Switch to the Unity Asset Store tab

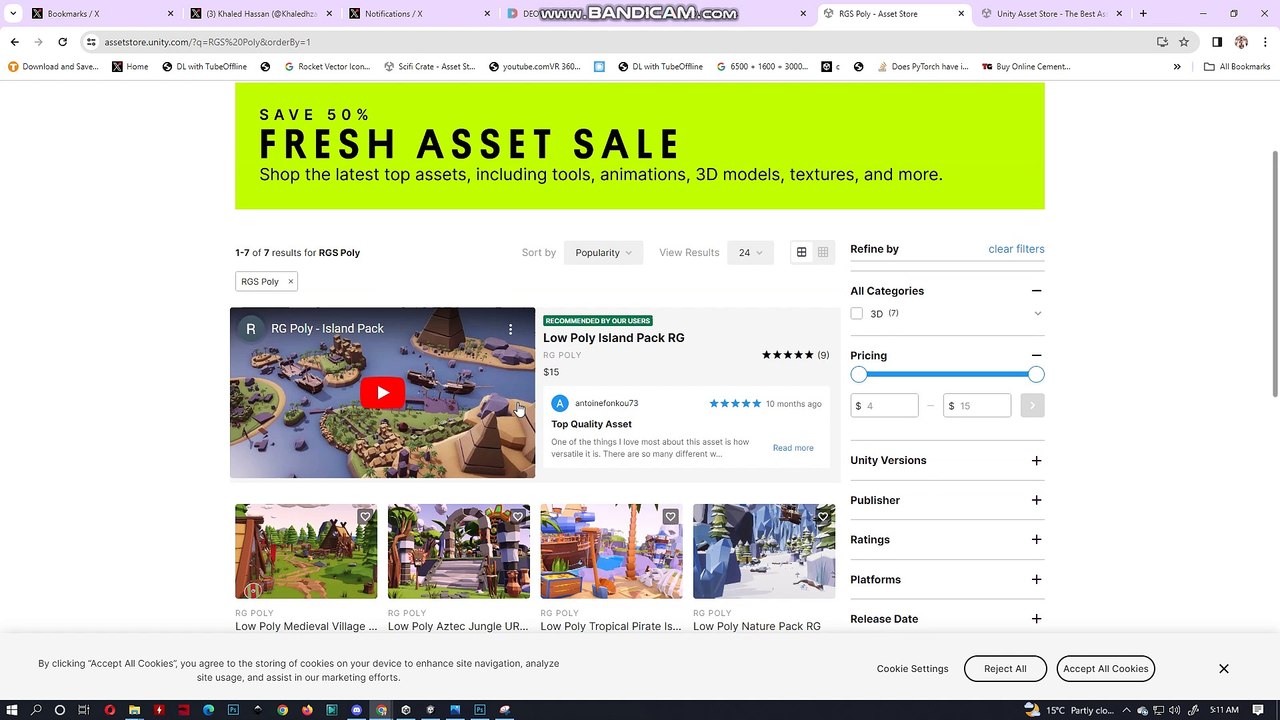pos(1052,14)
